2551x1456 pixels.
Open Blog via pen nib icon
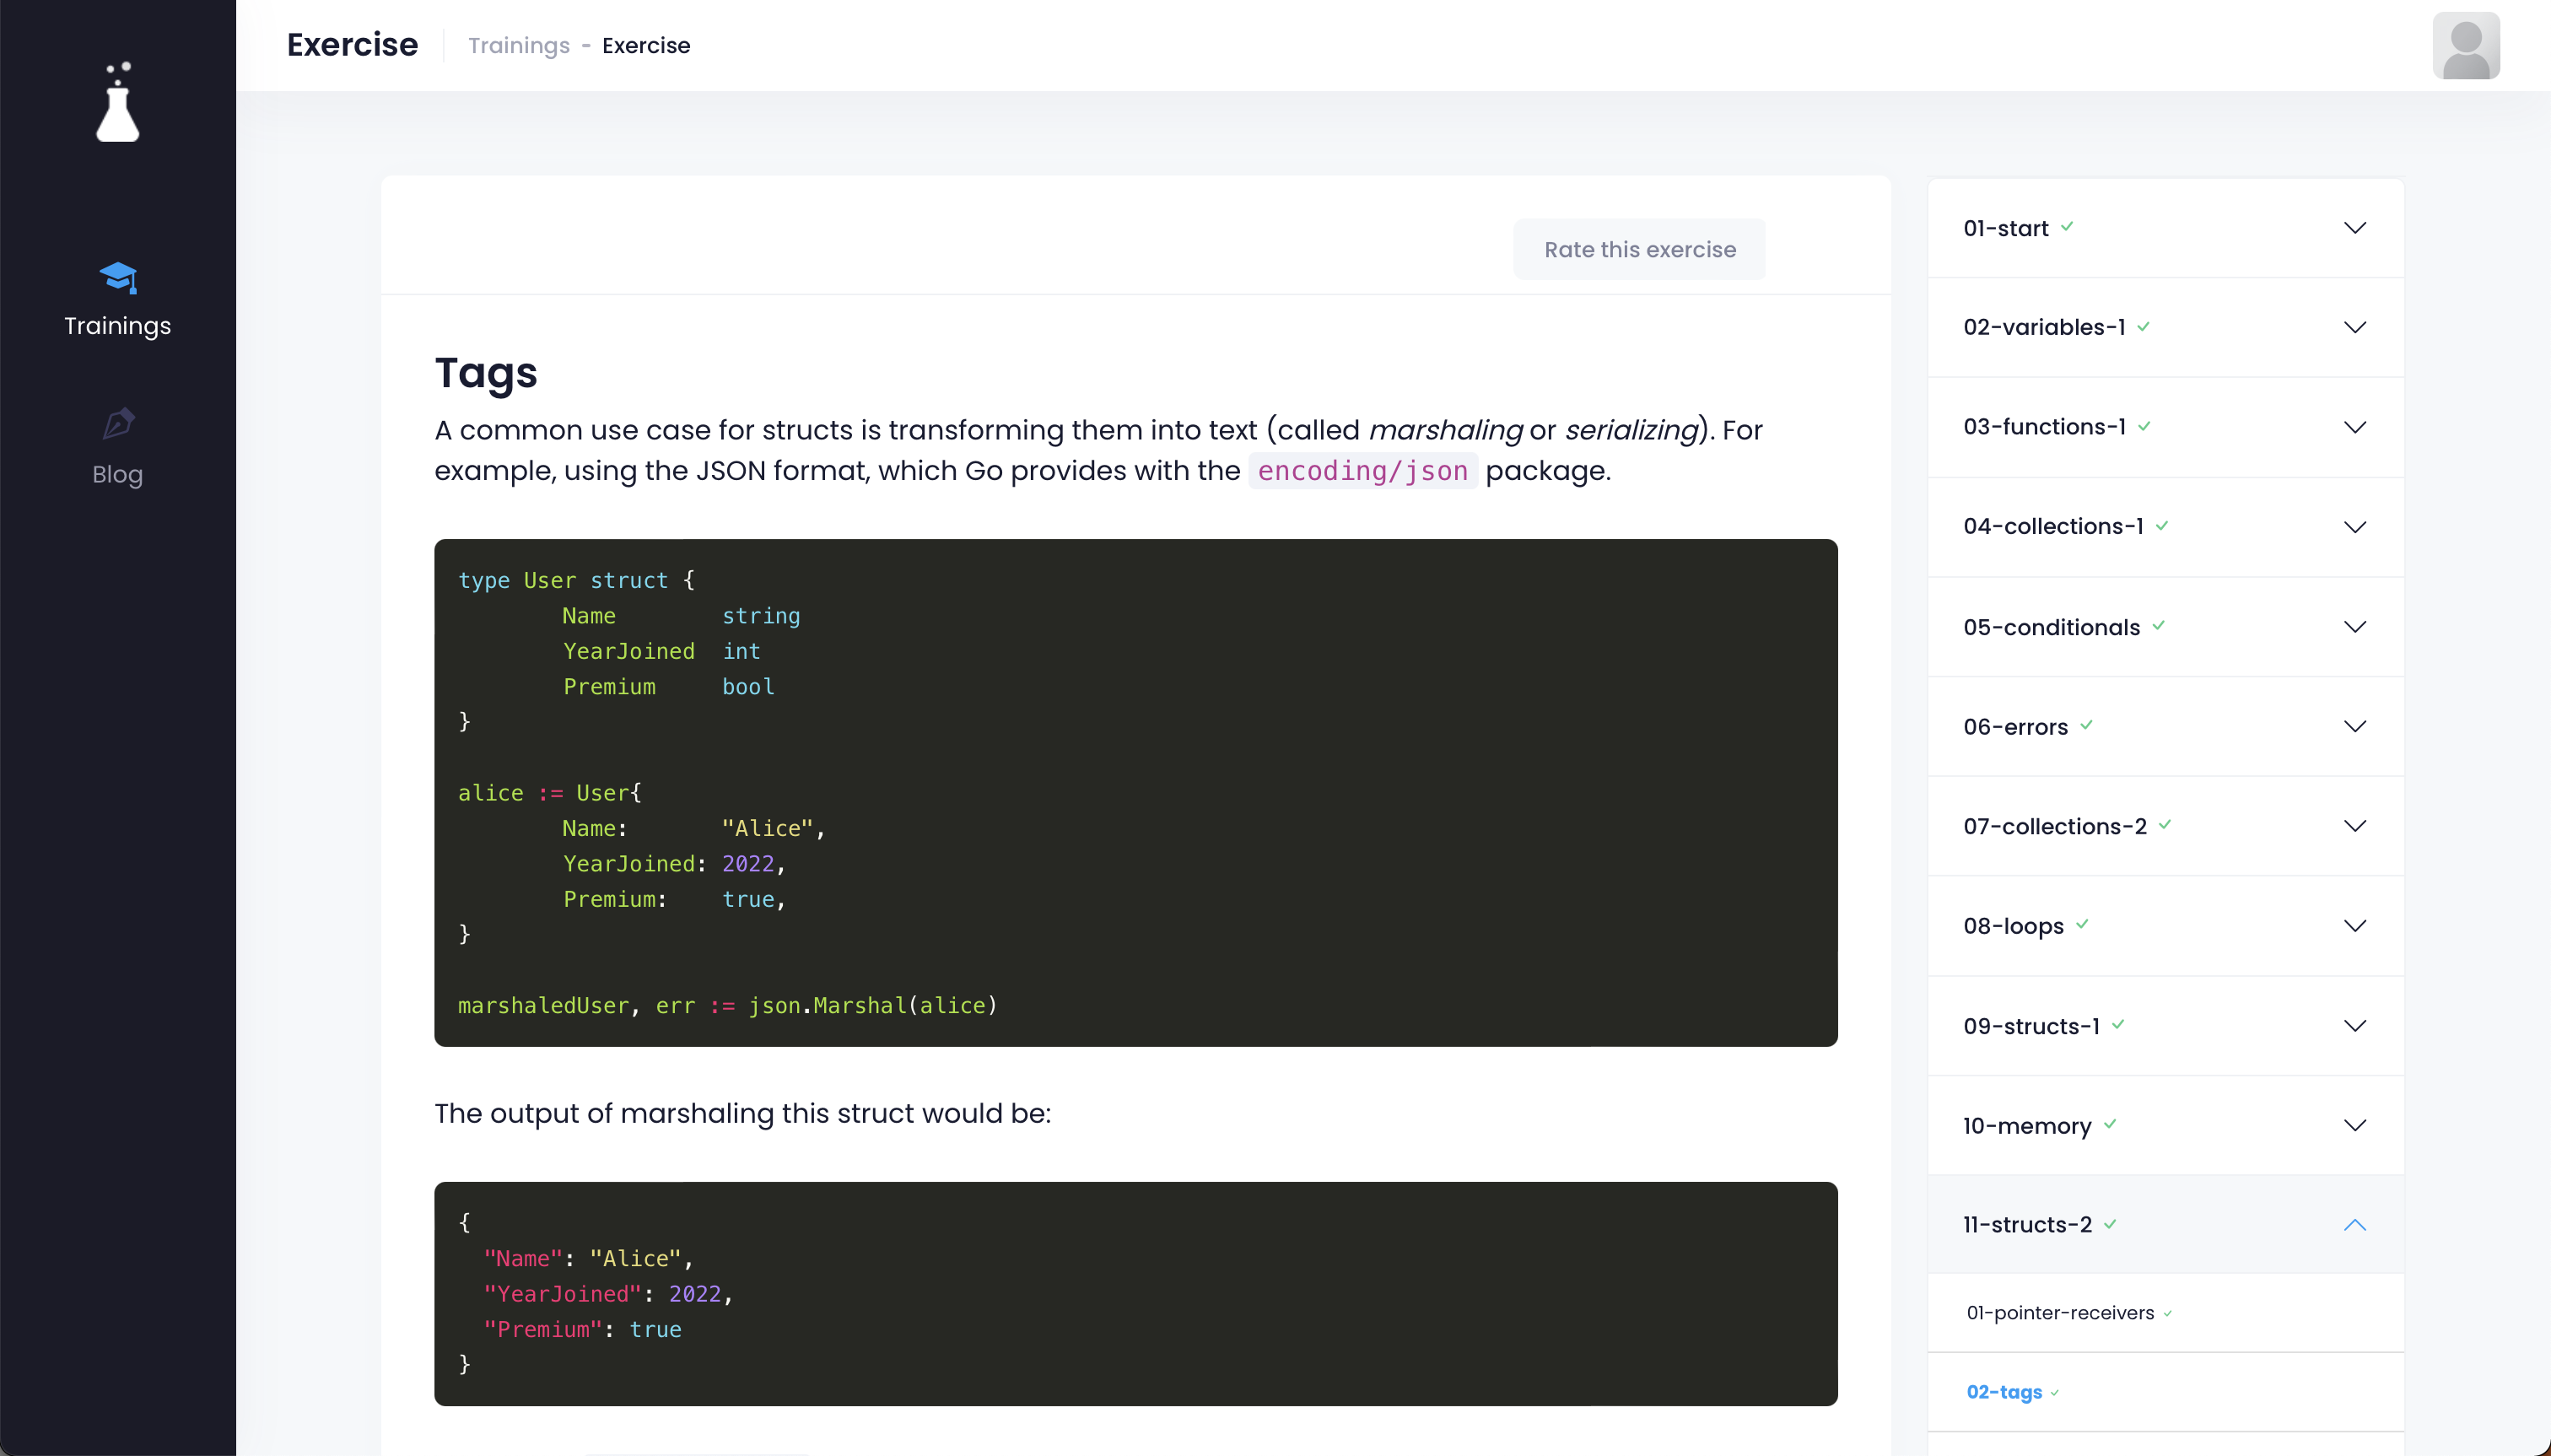118,423
